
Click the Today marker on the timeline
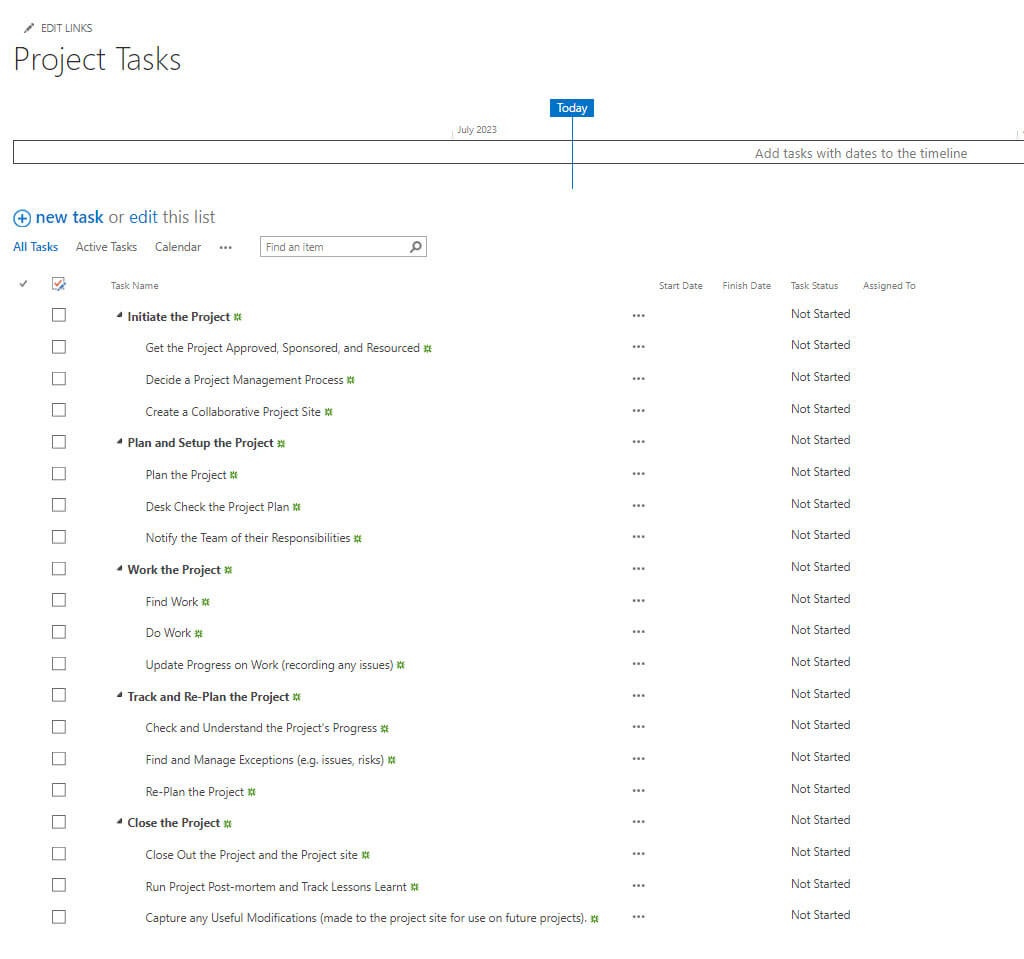572,108
